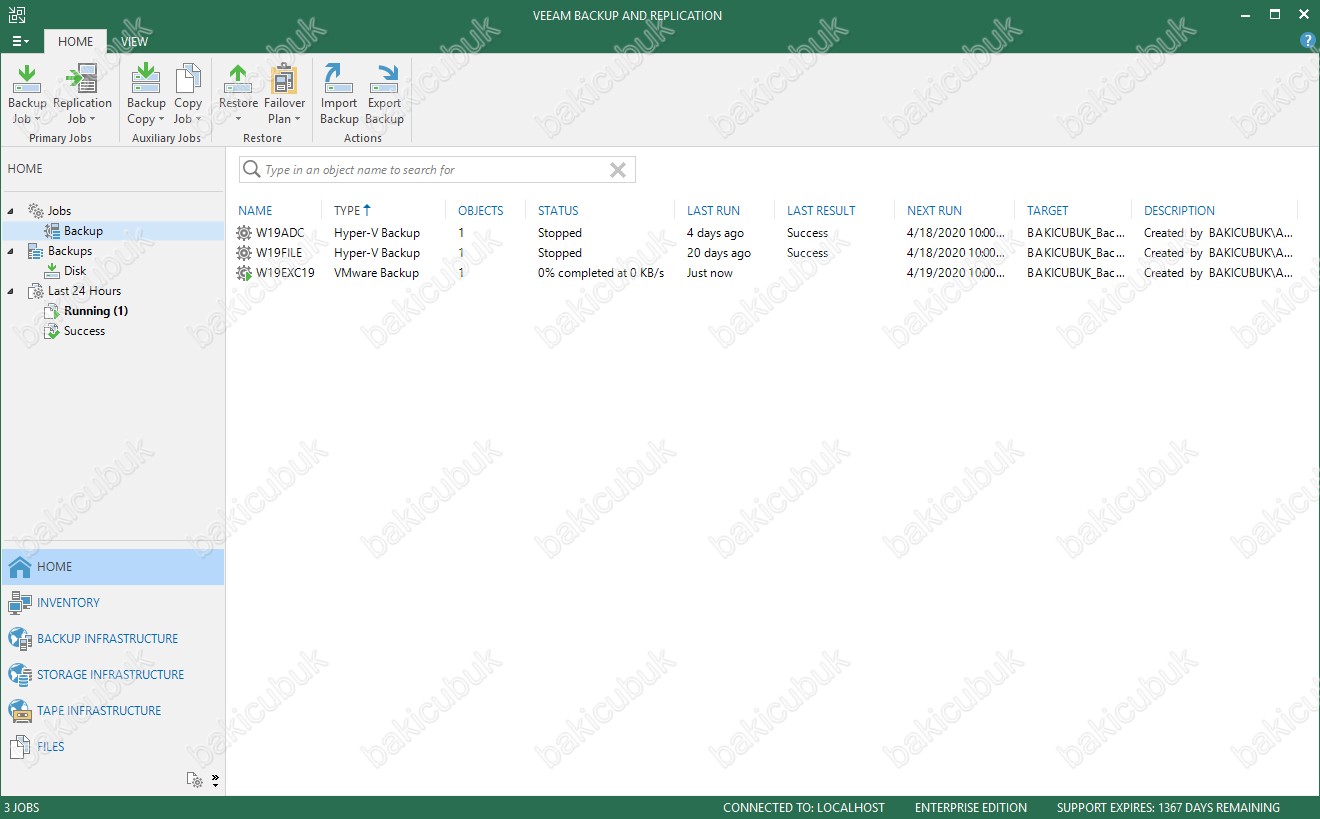The width and height of the screenshot is (1320, 819).
Task: Select Backup under Jobs in tree
Action: click(83, 231)
